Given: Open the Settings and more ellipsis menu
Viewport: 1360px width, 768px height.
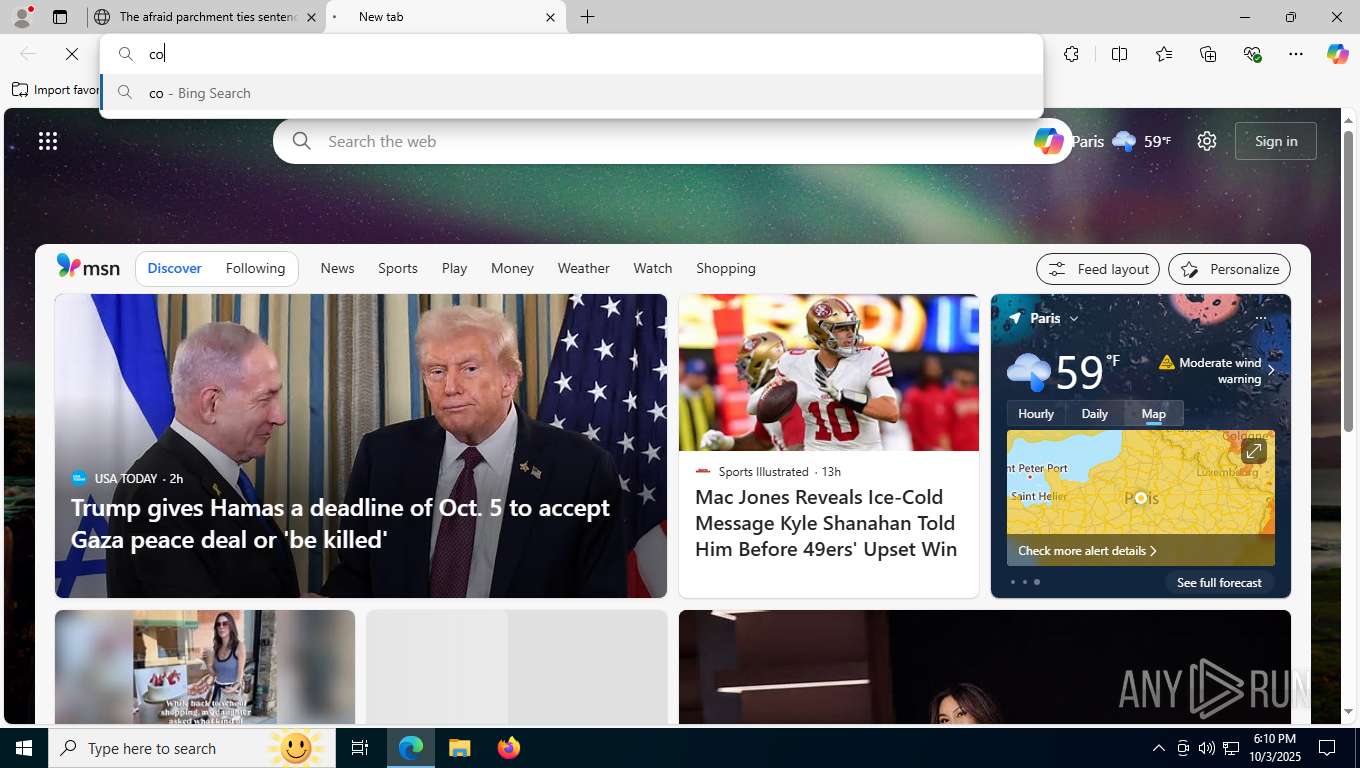Looking at the screenshot, I should coord(1296,54).
